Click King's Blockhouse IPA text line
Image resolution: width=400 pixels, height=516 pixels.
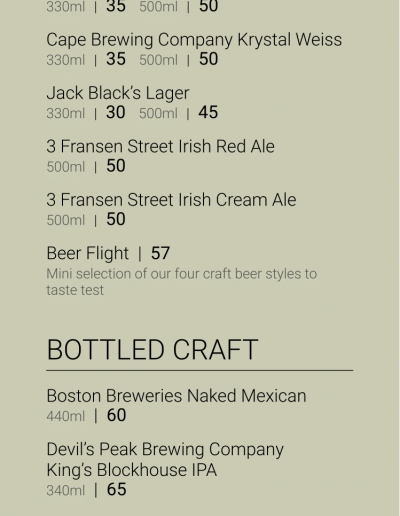tap(132, 470)
